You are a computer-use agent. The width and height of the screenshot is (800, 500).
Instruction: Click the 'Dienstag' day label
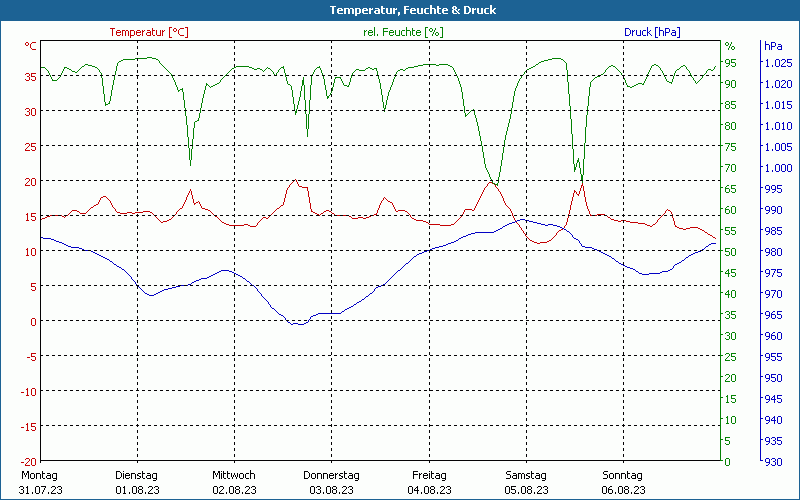136,475
